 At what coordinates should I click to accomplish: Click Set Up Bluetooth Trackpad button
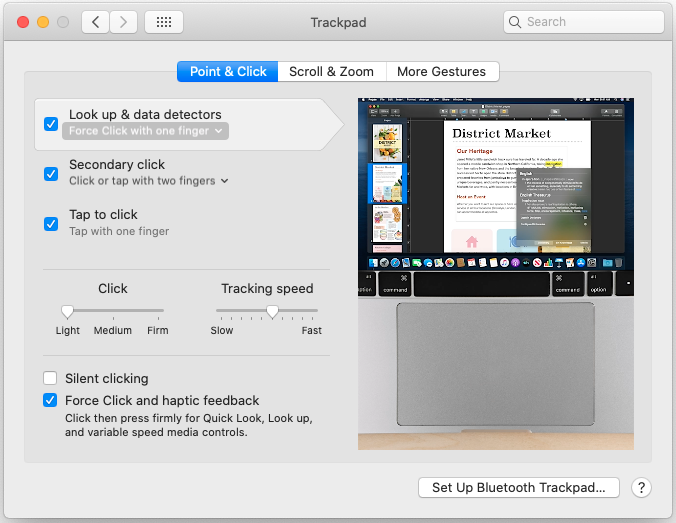pos(519,488)
